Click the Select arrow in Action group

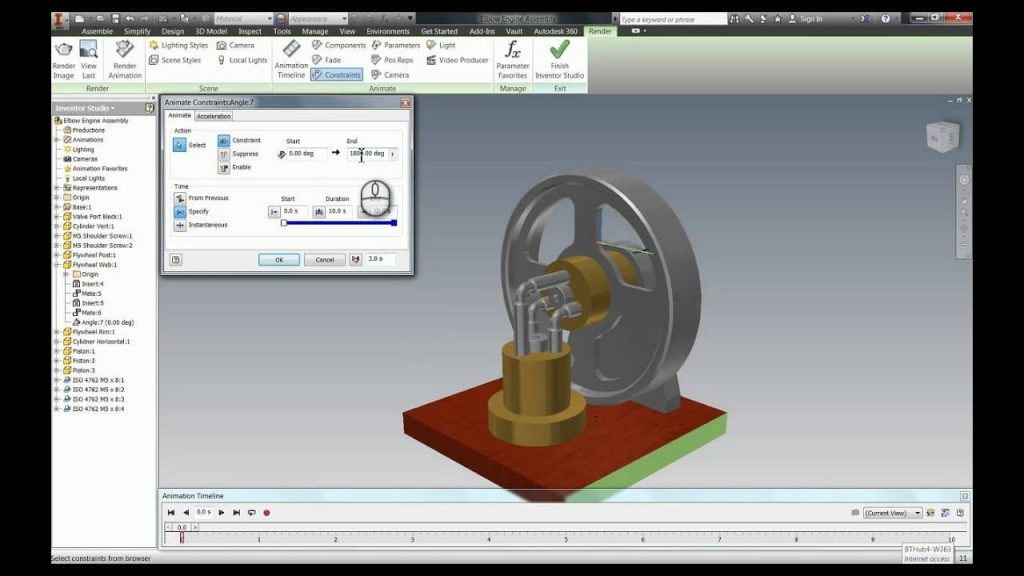[180, 145]
